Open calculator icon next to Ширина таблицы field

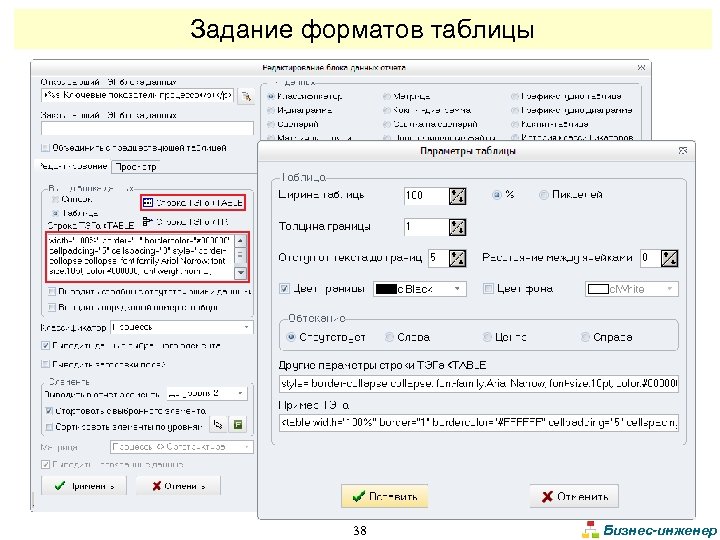click(457, 196)
